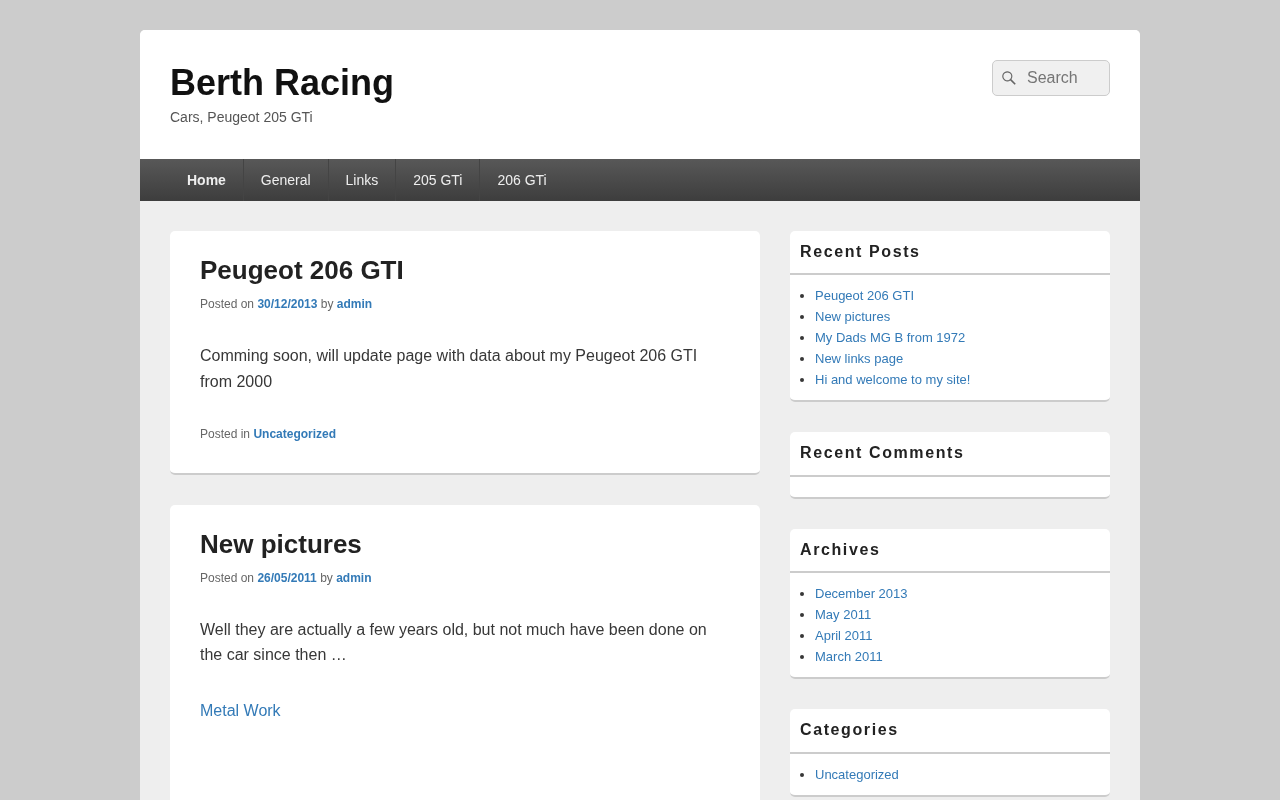Click the text starting 'Comming soon, will update'

(x=449, y=368)
